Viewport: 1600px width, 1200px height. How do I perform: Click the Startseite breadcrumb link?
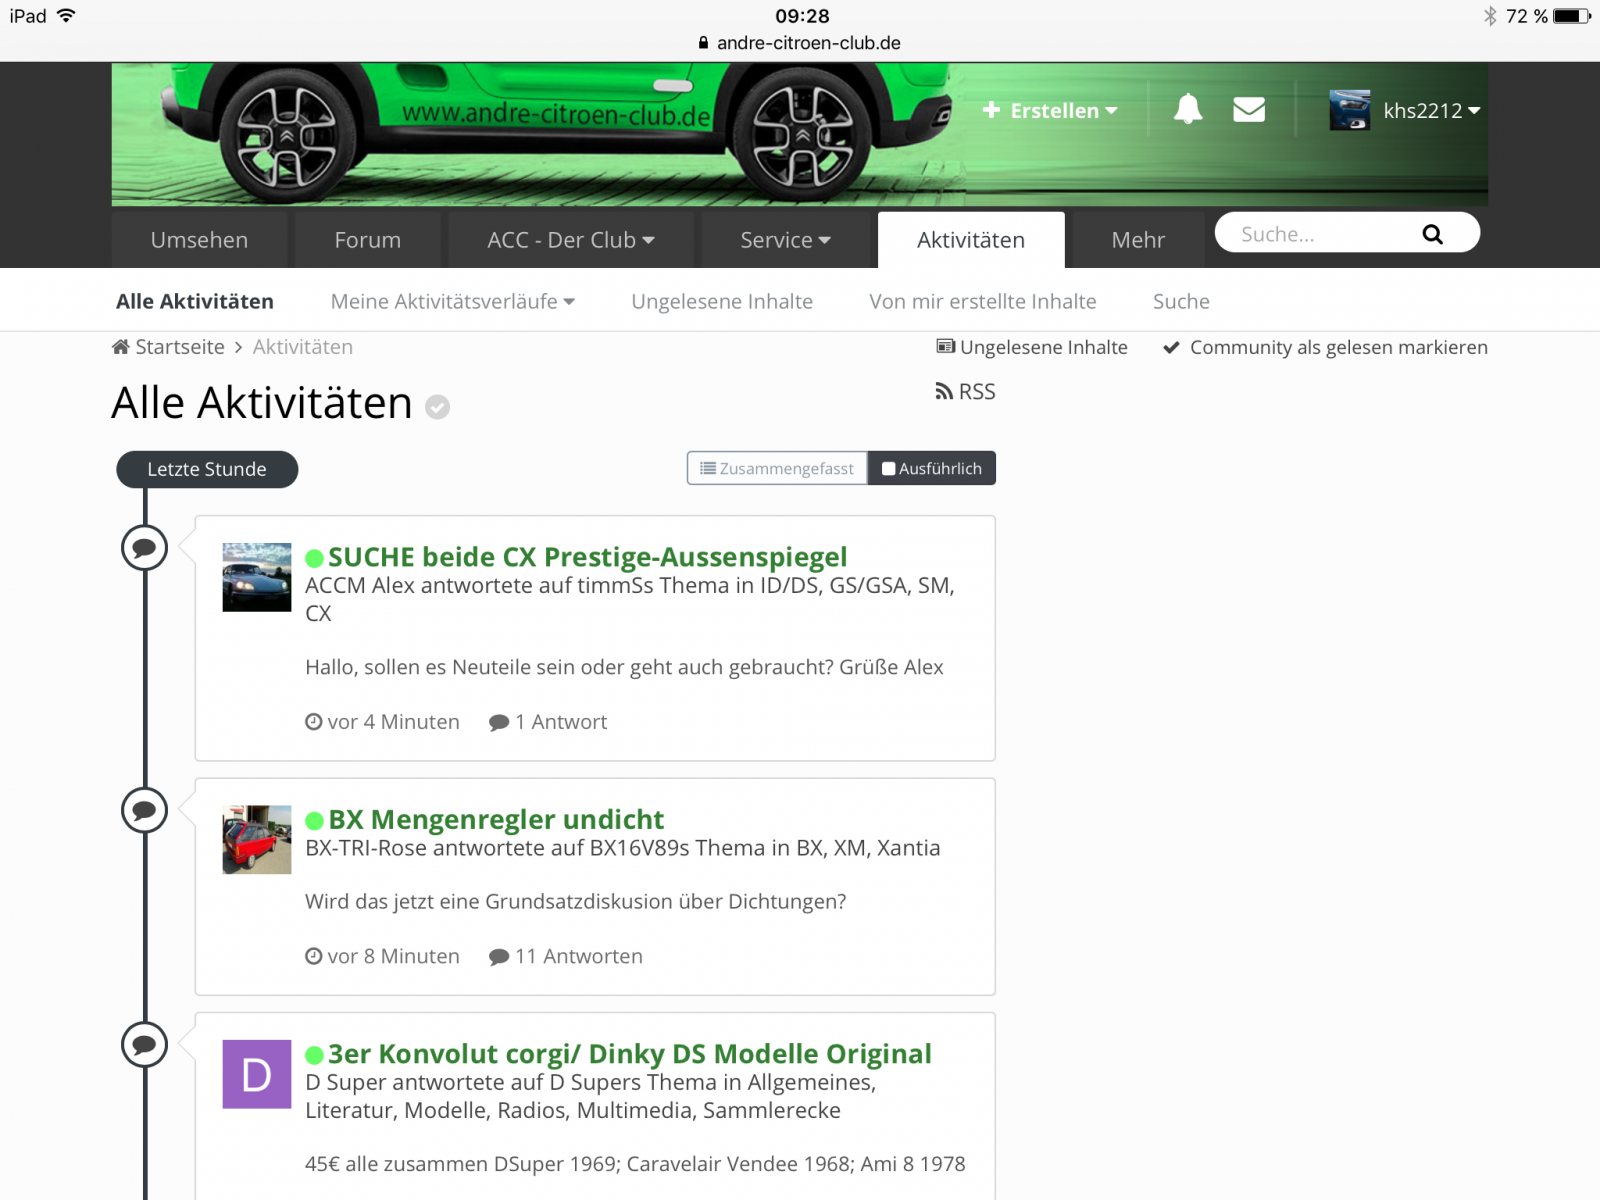coord(180,347)
